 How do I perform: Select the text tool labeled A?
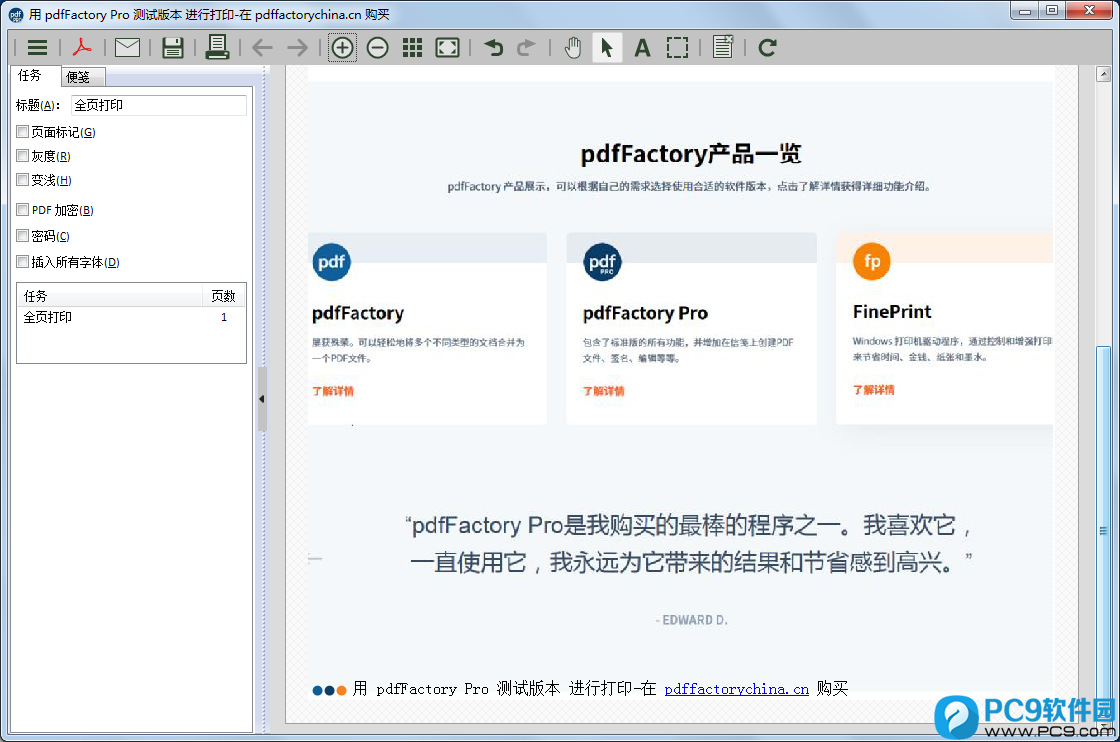(642, 48)
